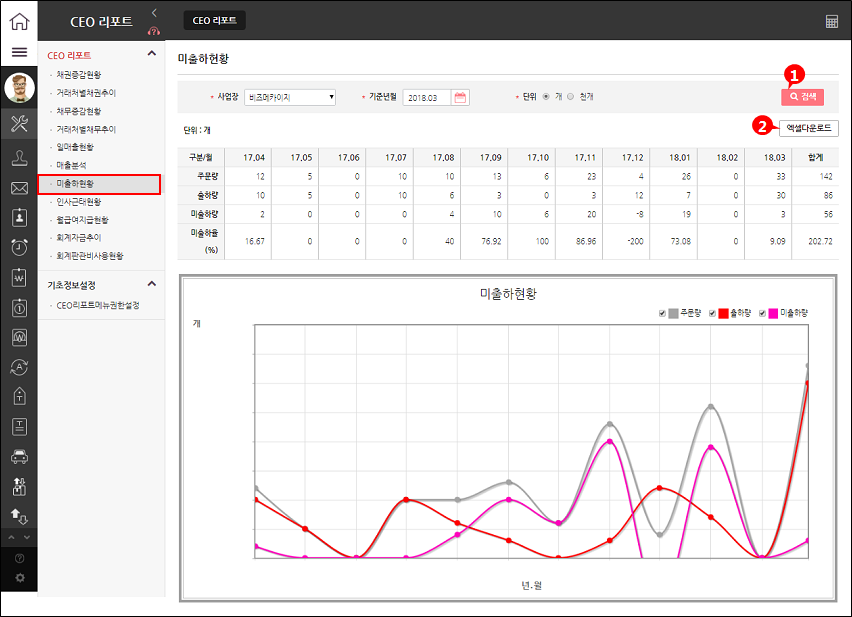The width and height of the screenshot is (852, 617).
Task: Open the circular arrows A icon
Action: pos(20,367)
